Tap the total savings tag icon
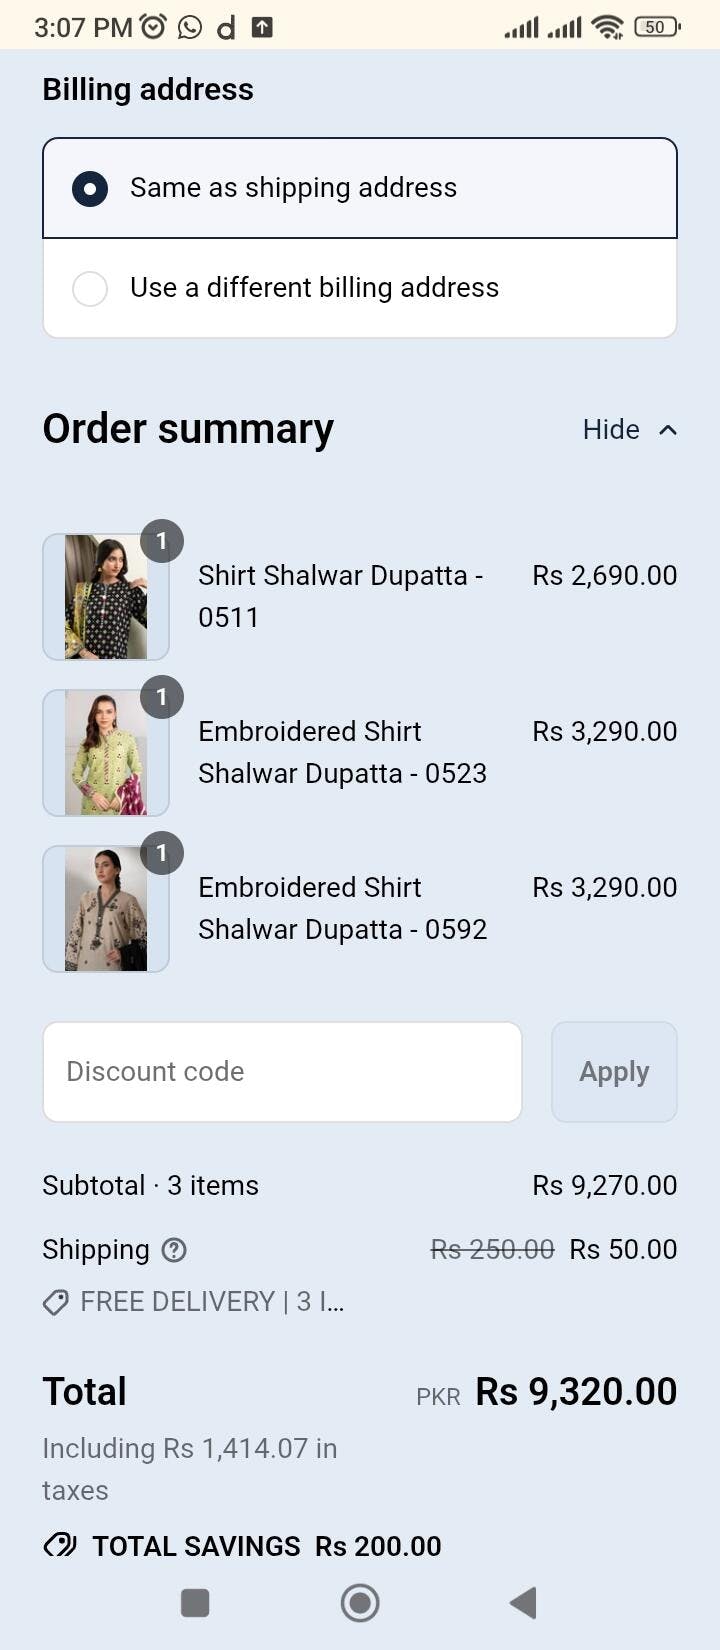Screen dimensions: 720x1650 [x=60, y=1546]
